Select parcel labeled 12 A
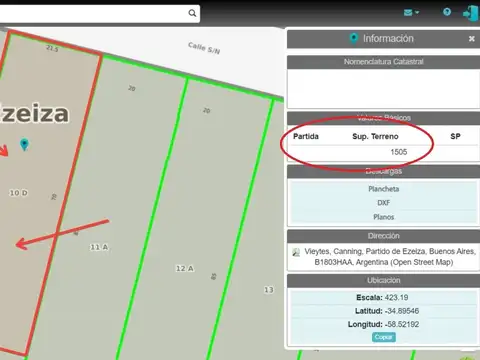Screen dimensions: 480x360 [185, 268]
